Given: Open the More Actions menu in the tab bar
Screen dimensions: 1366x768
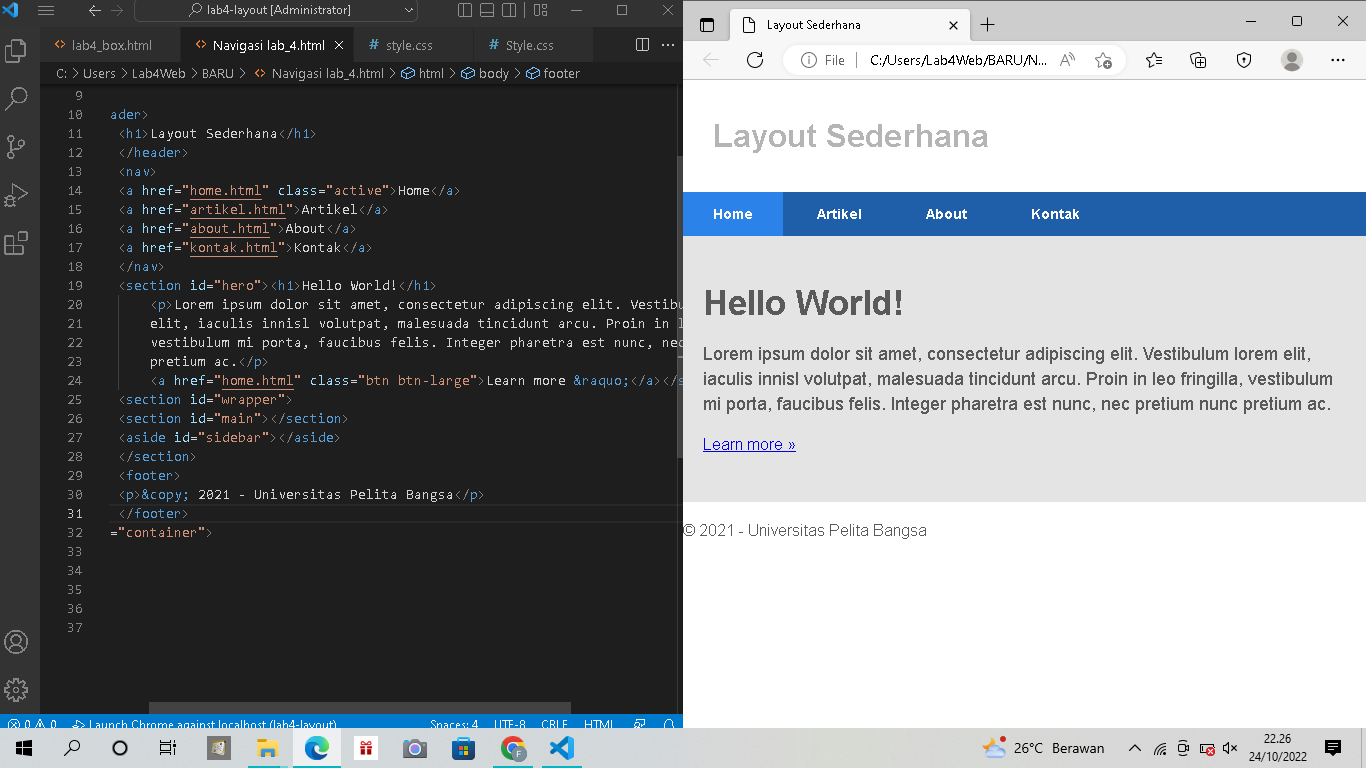Looking at the screenshot, I should click(668, 45).
